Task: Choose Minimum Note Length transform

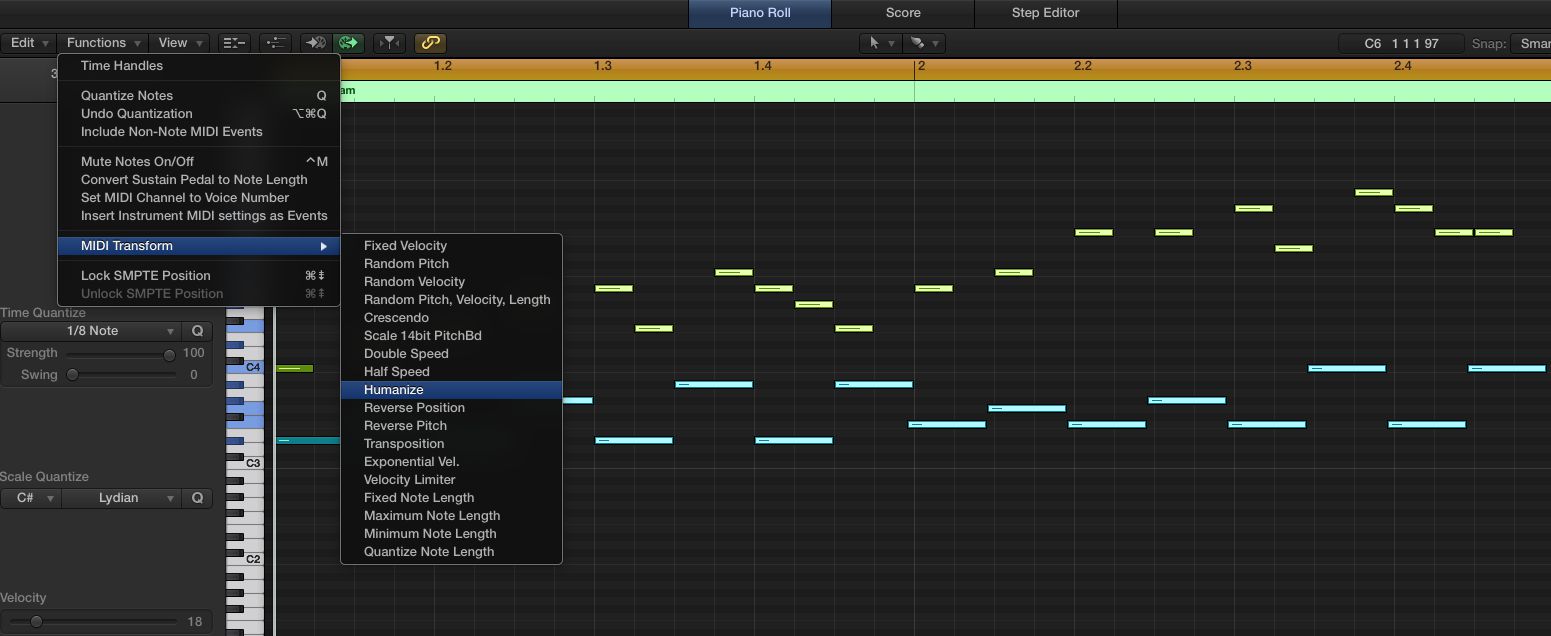Action: (451, 534)
